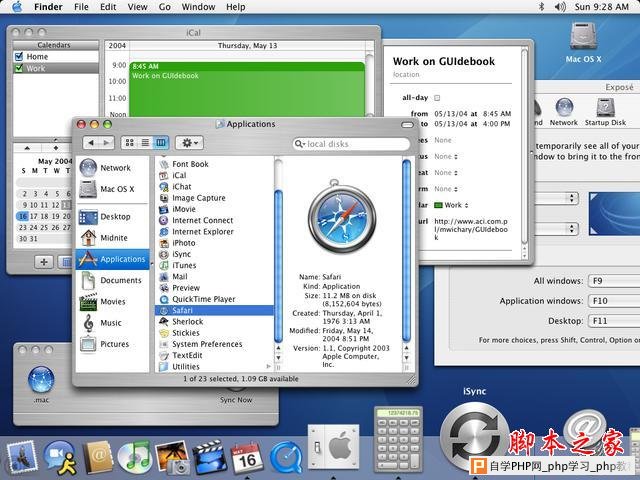
Task: Select System Preferences in the list
Action: tap(207, 344)
